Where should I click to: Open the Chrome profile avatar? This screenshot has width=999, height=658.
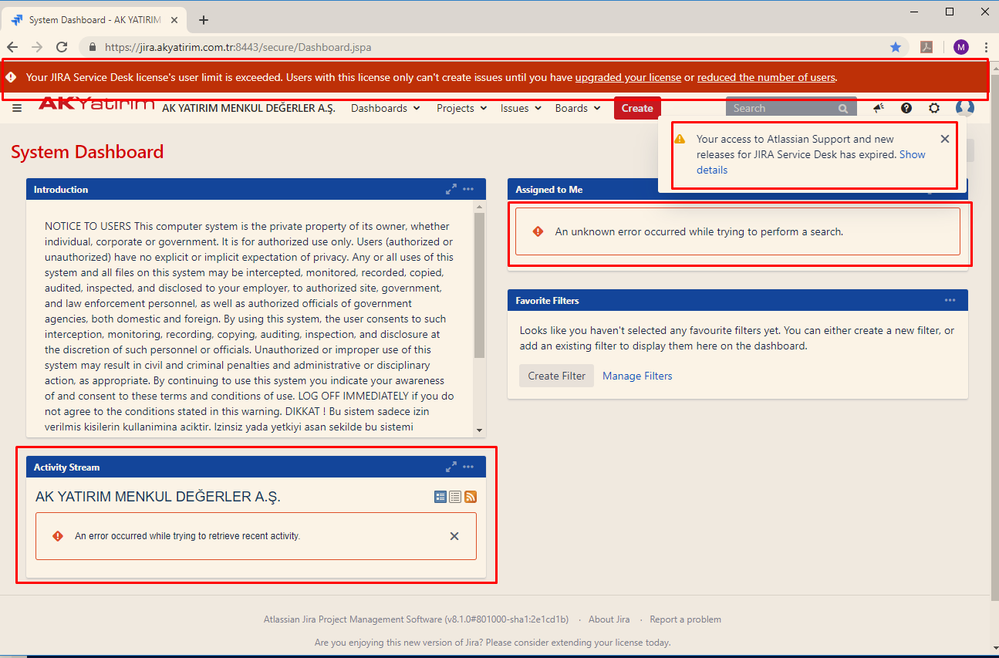pyautogui.click(x=961, y=47)
